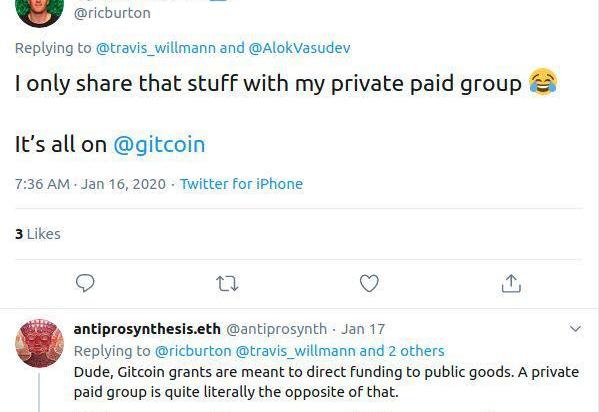Open the antiprosynthesis.eth display name
Viewport: 599px width, 412px height.
tap(147, 329)
